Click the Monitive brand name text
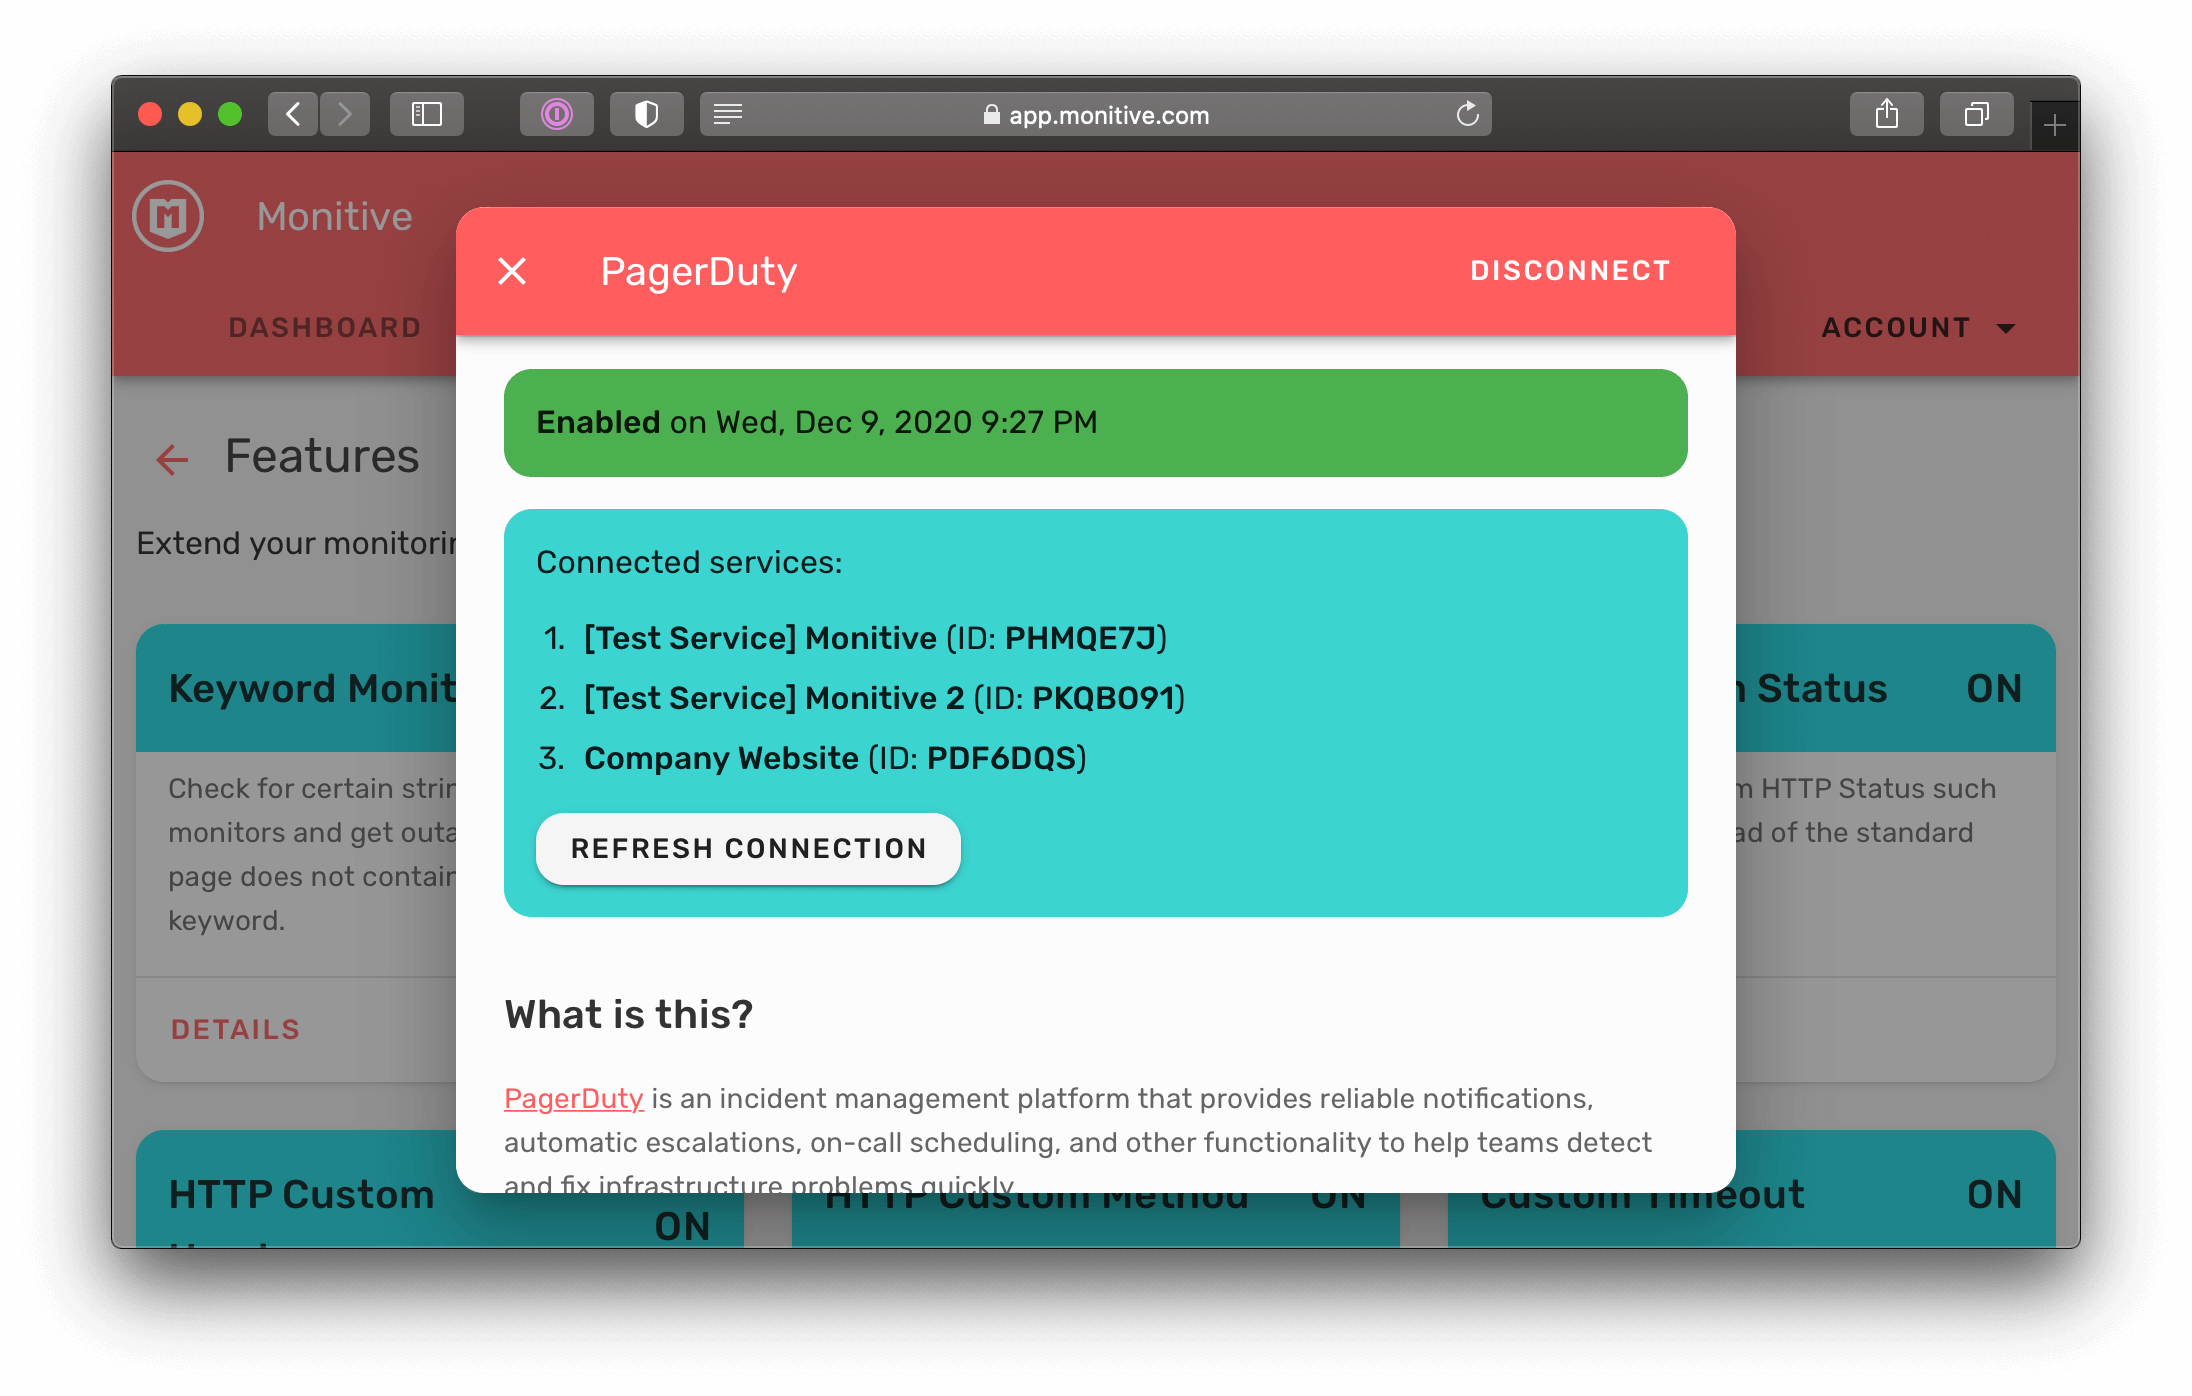The height and width of the screenshot is (1396, 2192). tap(335, 216)
